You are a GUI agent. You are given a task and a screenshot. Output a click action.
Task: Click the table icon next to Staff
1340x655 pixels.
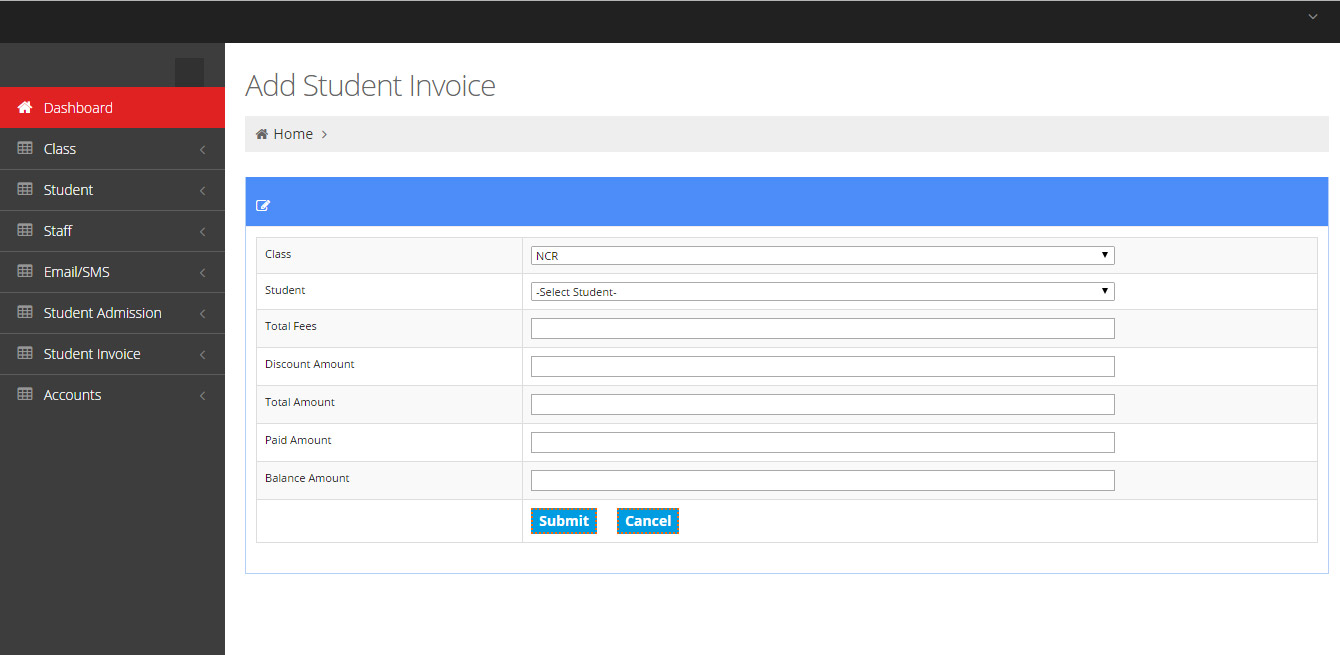point(25,230)
